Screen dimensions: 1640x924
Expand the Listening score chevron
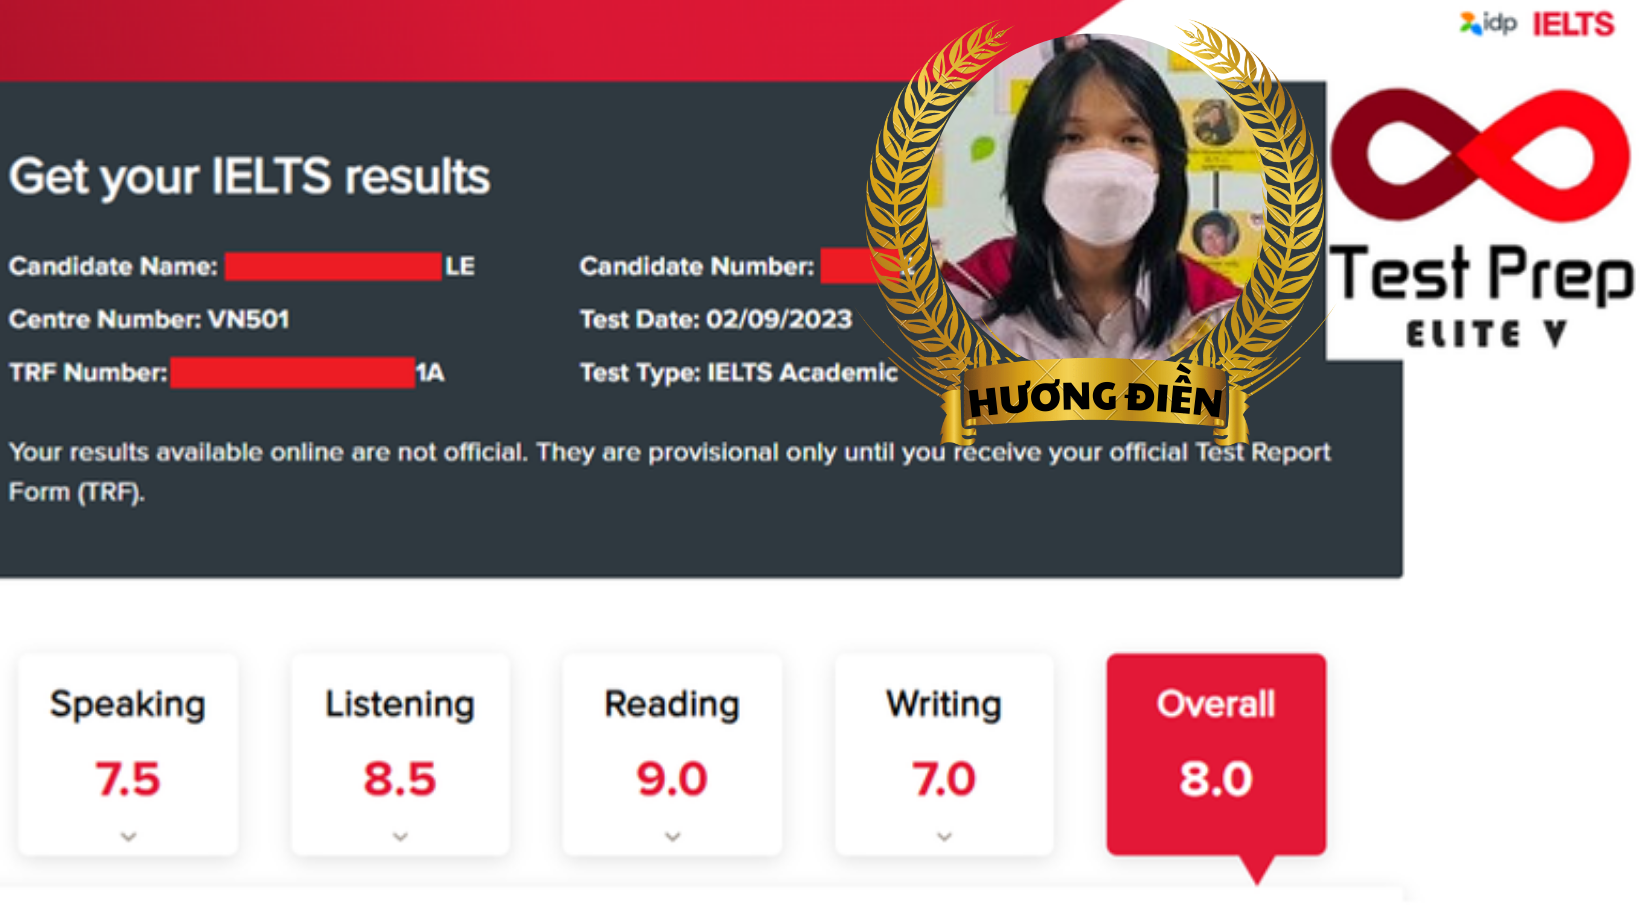(x=400, y=836)
